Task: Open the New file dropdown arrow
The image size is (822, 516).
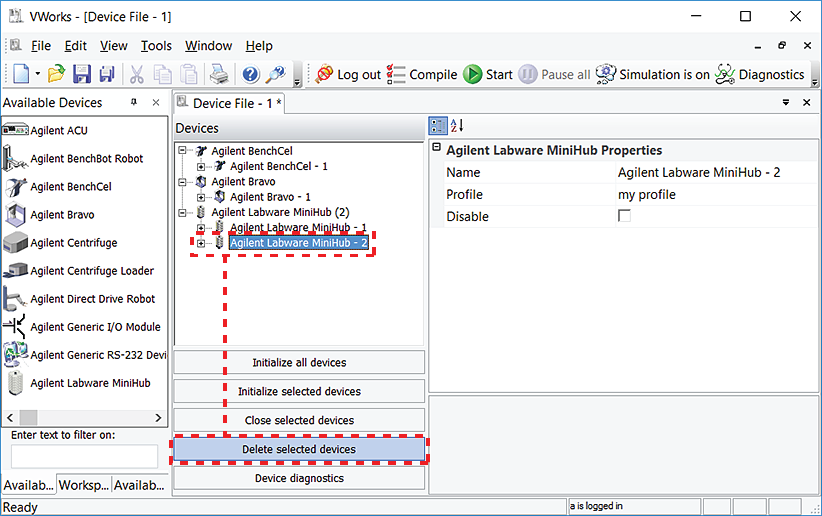Action: click(x=38, y=75)
